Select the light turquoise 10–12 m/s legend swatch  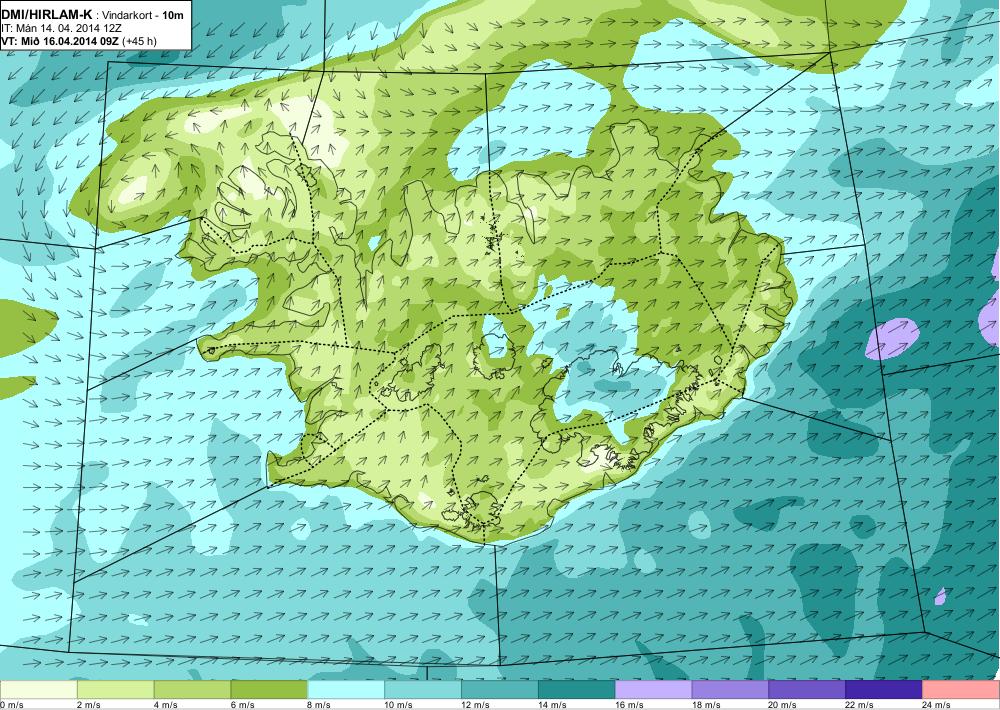423,690
